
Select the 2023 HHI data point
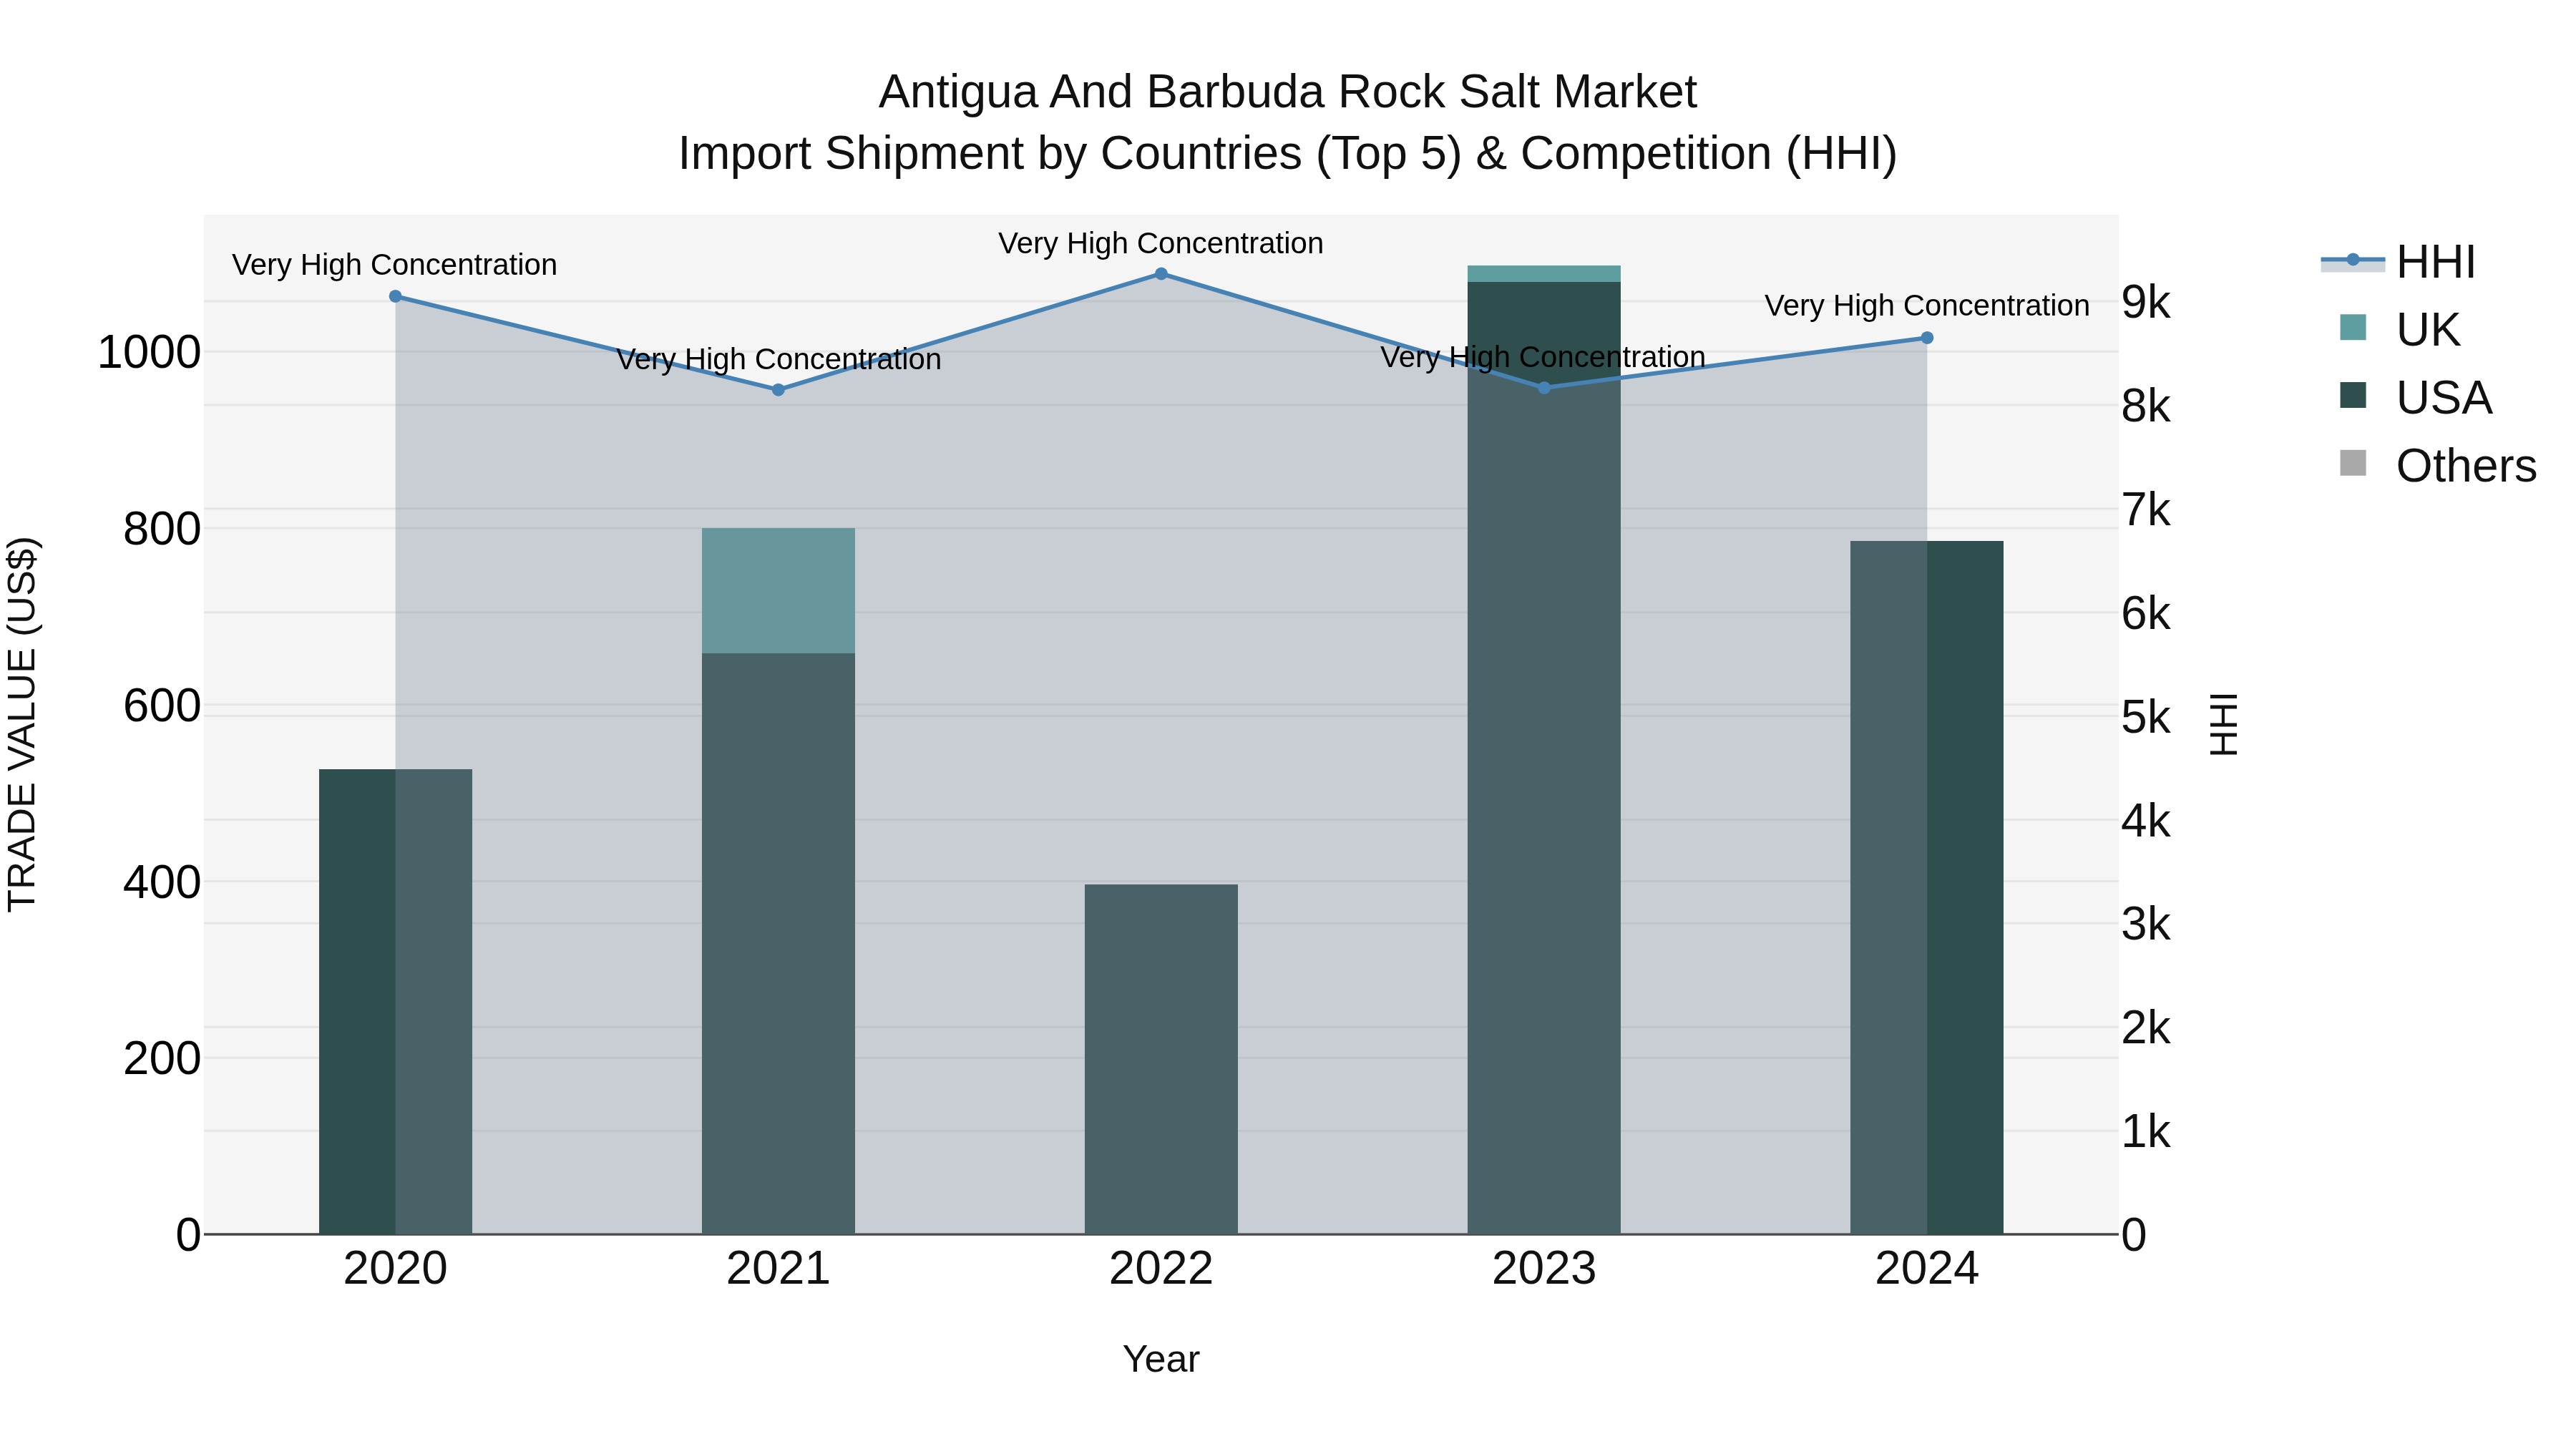pos(1544,388)
